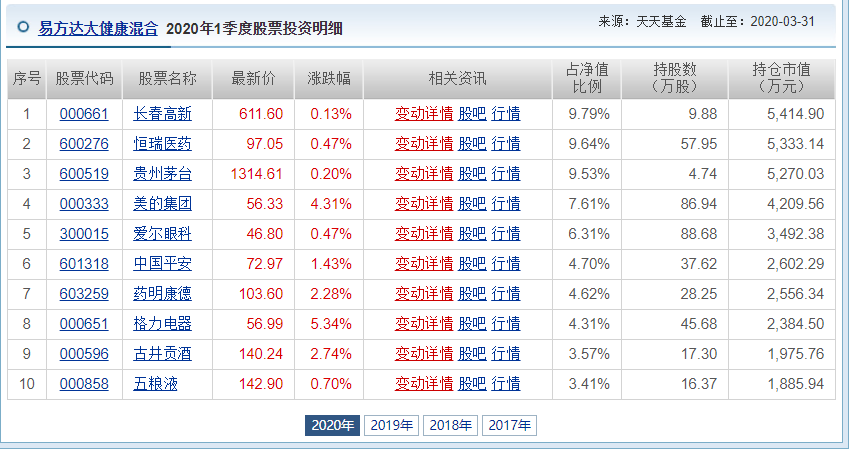Open 股吧 for 五粮液
The height and width of the screenshot is (451, 853).
[472, 384]
